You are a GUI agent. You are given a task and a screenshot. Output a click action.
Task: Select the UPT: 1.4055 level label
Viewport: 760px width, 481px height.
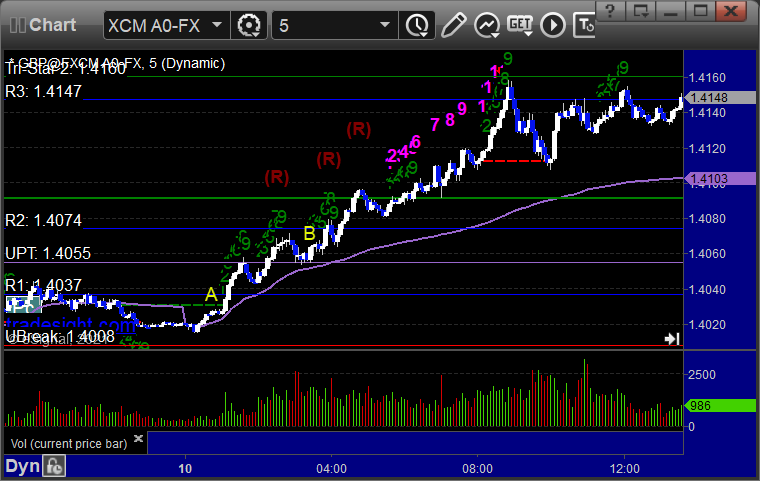[48, 253]
